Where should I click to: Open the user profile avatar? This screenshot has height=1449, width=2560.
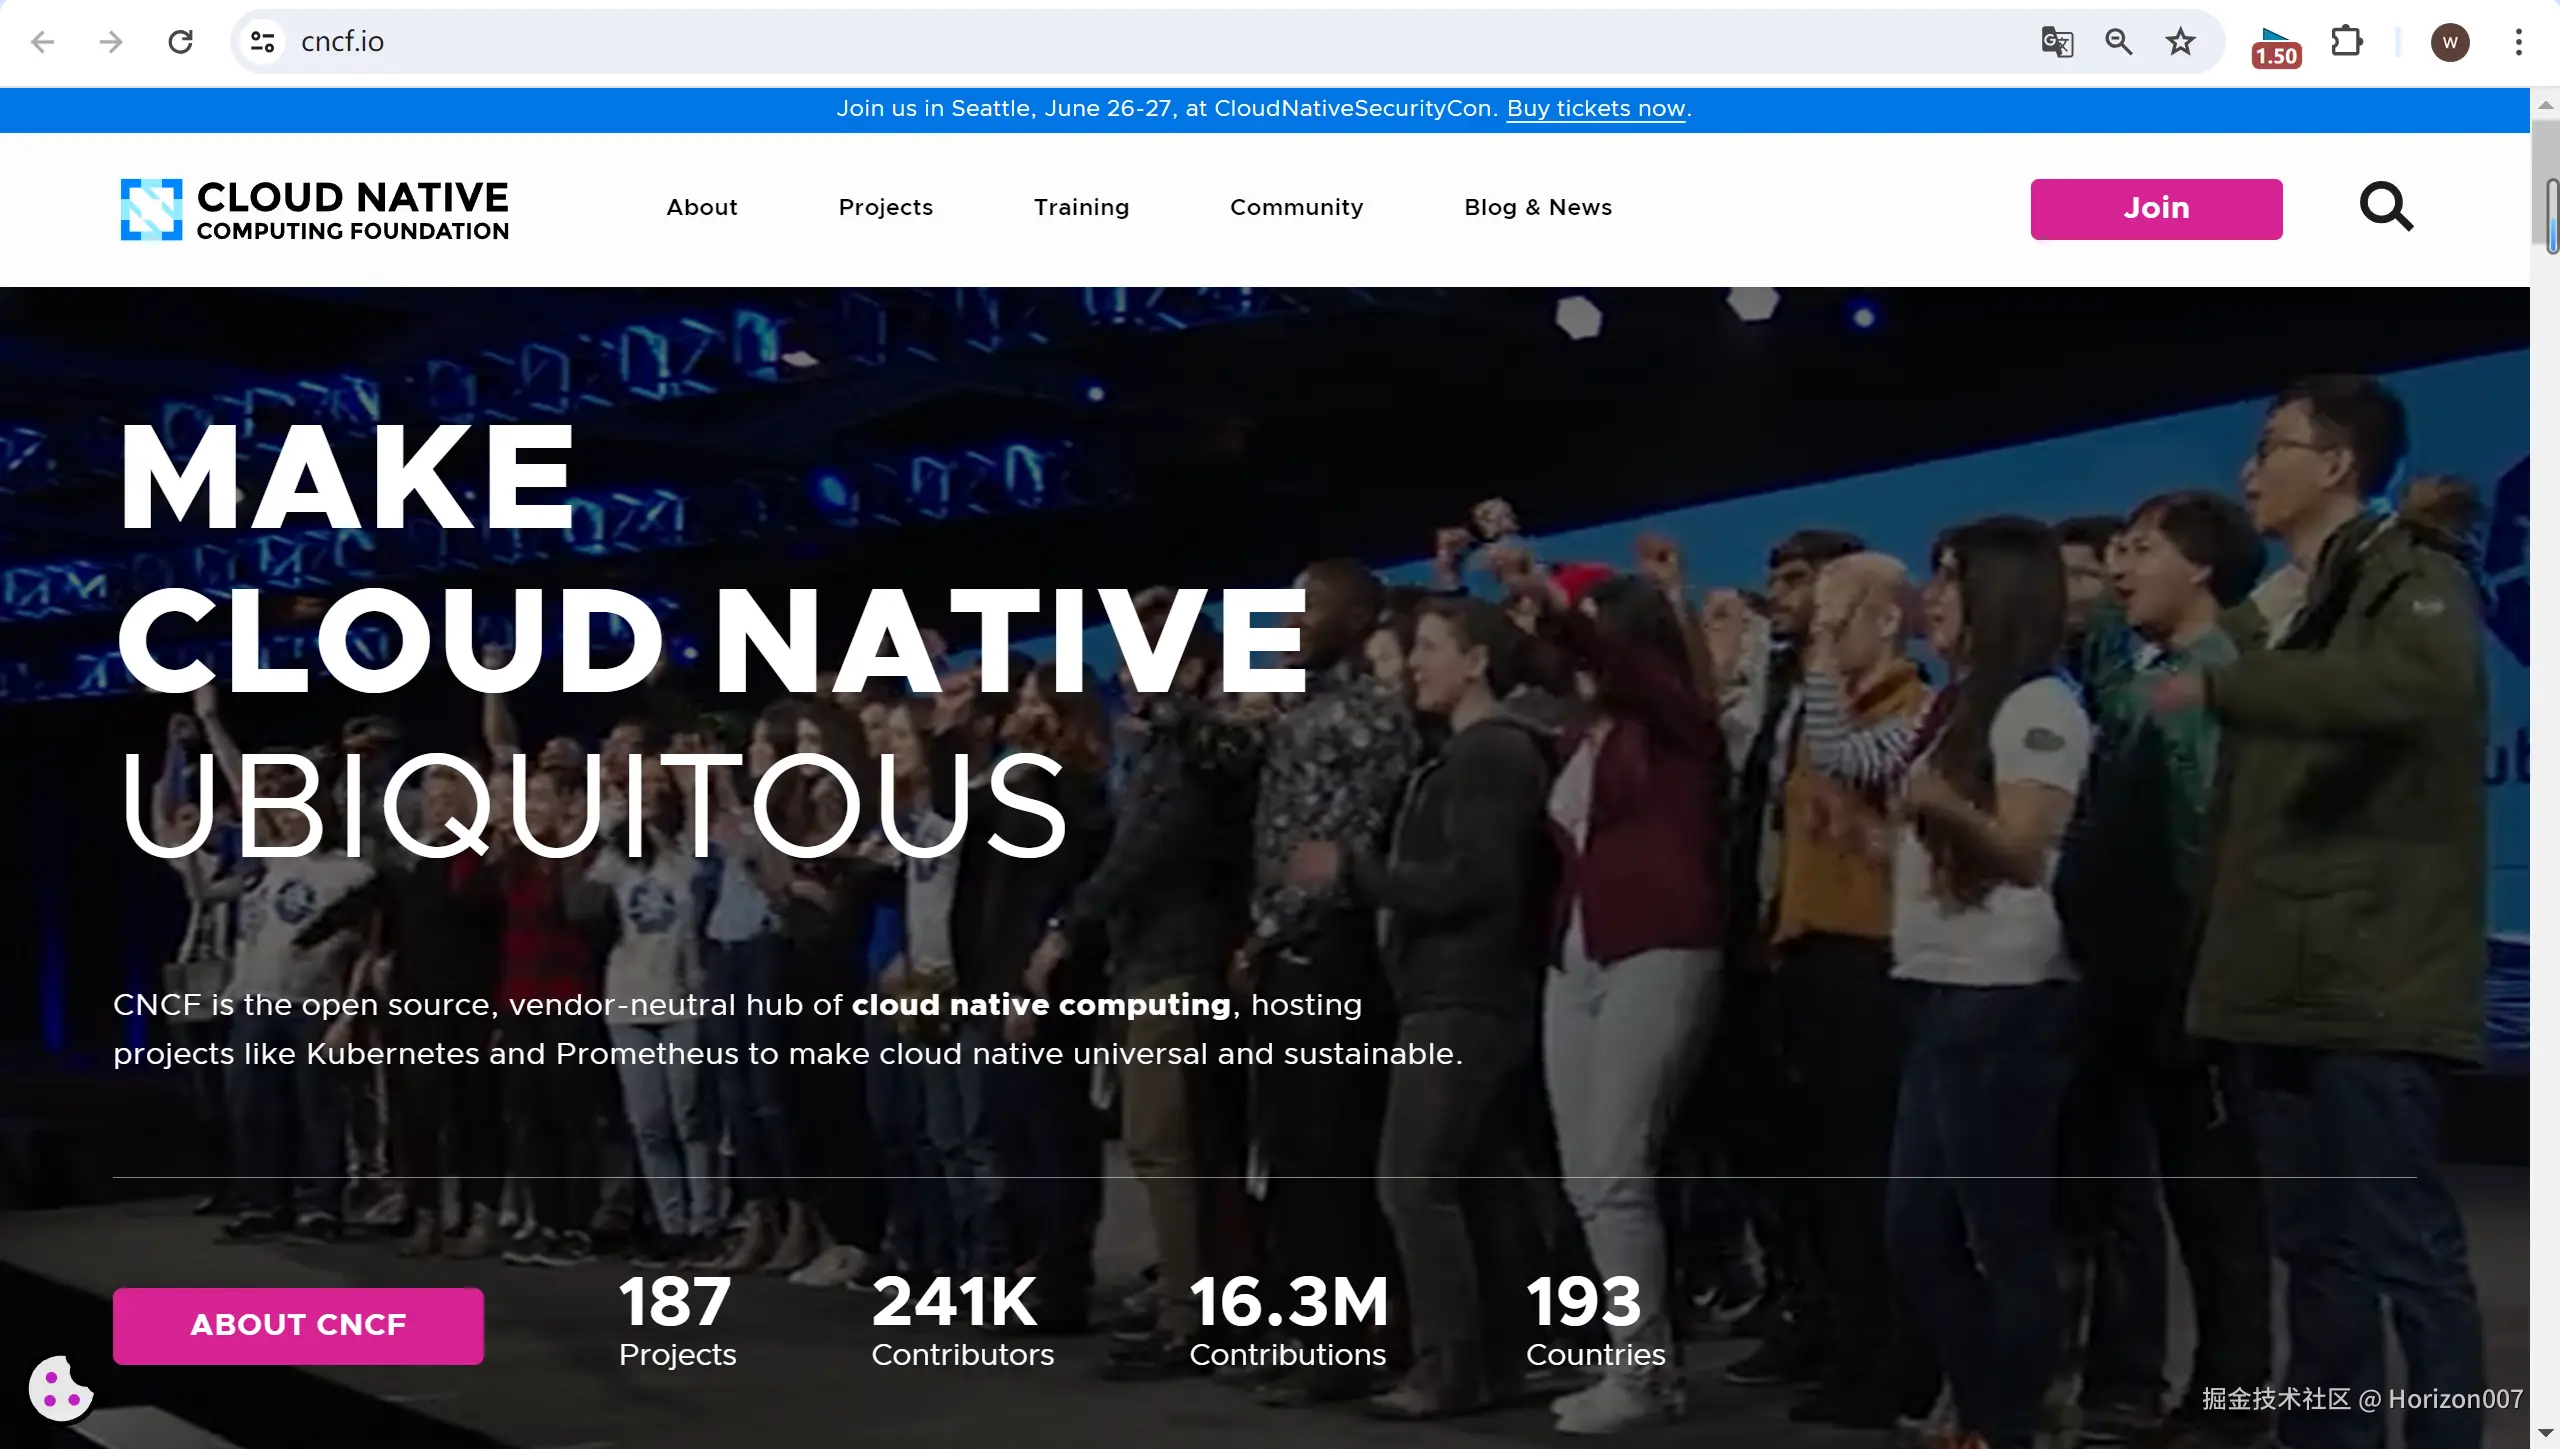(2449, 42)
